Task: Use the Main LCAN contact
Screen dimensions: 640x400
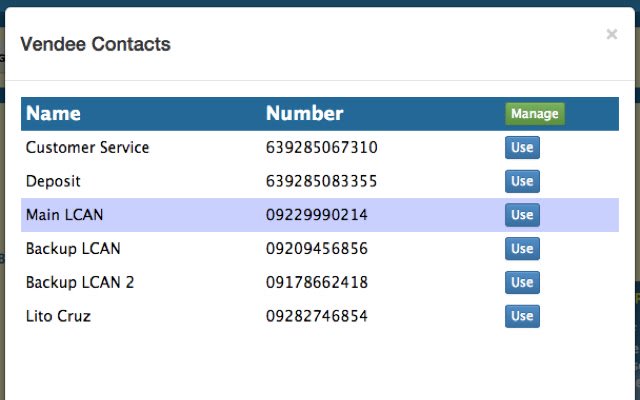Action: [522, 215]
